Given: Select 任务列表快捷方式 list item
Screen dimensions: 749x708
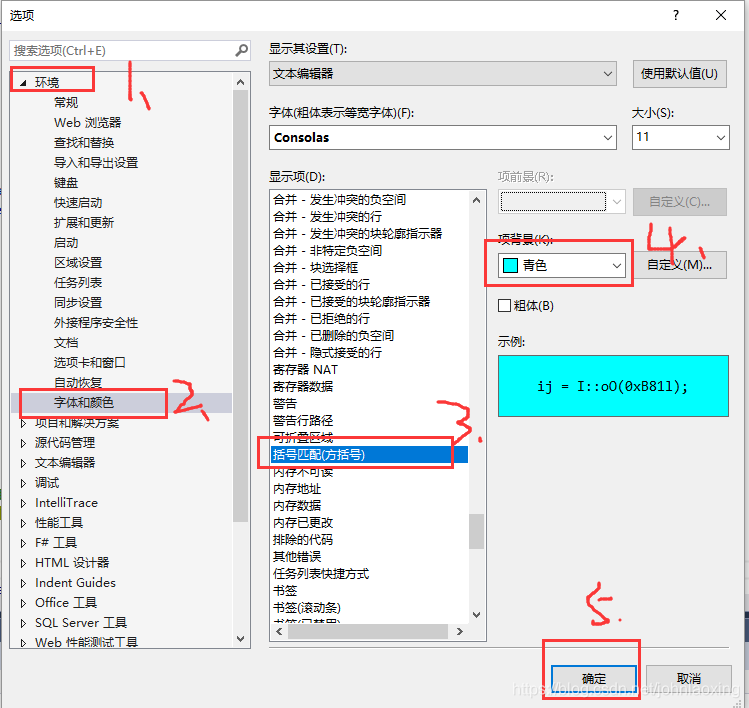Looking at the screenshot, I should coord(321,574).
